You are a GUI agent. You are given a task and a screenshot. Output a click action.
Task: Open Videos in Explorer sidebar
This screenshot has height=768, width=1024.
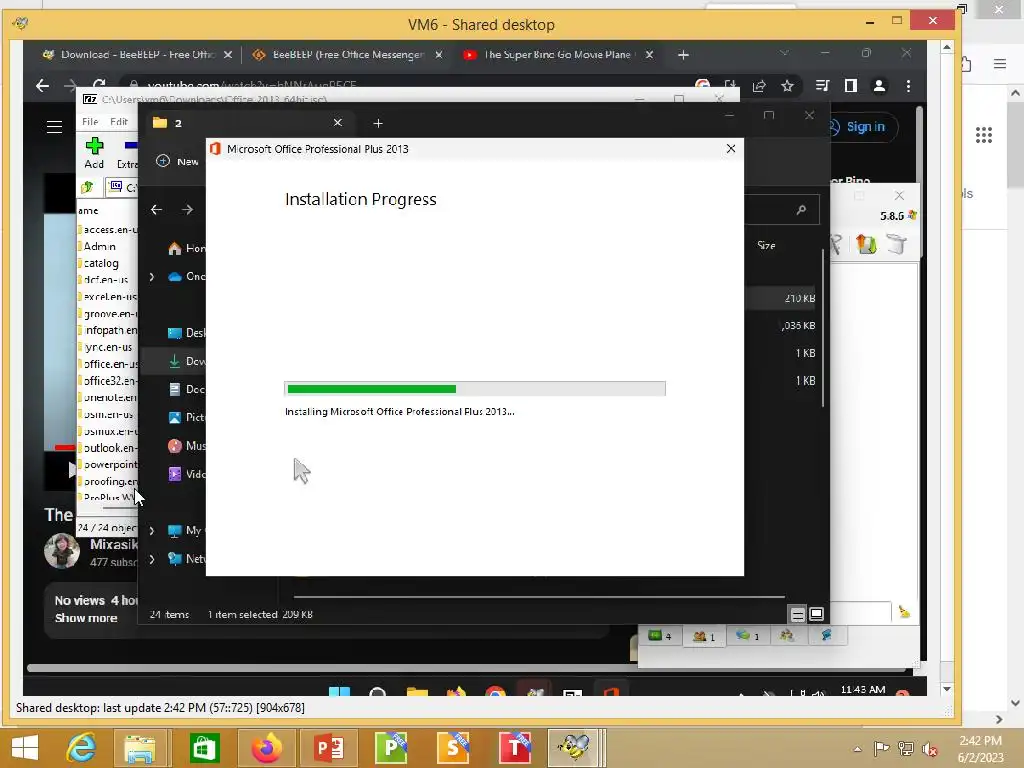click(x=186, y=474)
